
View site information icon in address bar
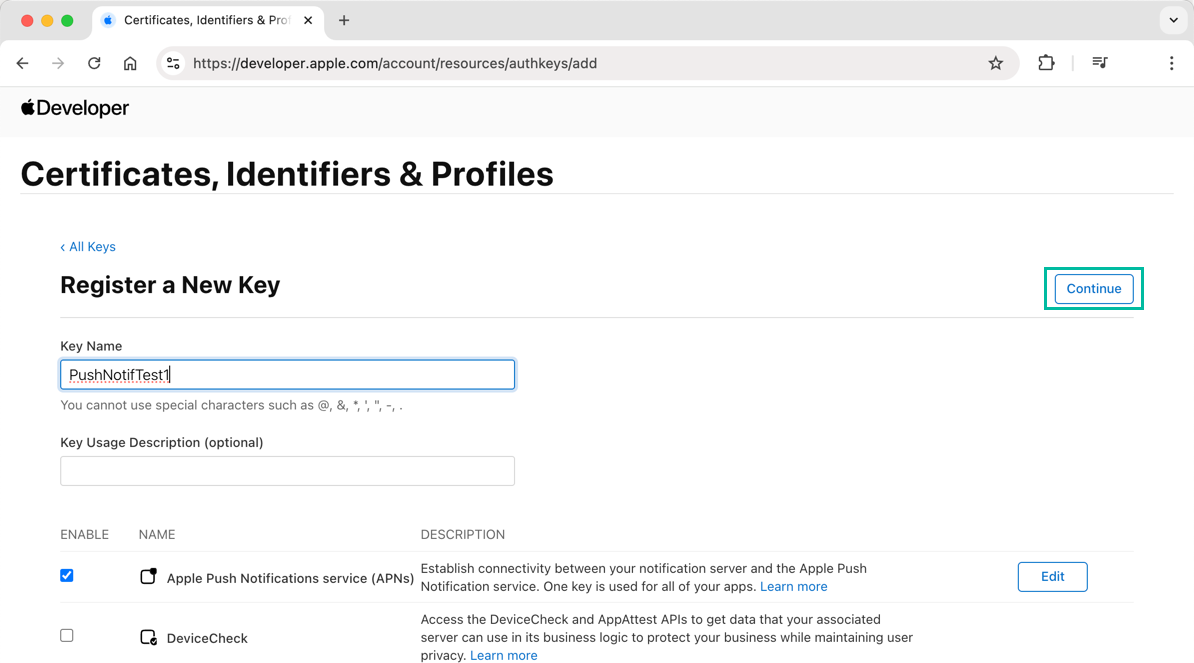tap(173, 63)
